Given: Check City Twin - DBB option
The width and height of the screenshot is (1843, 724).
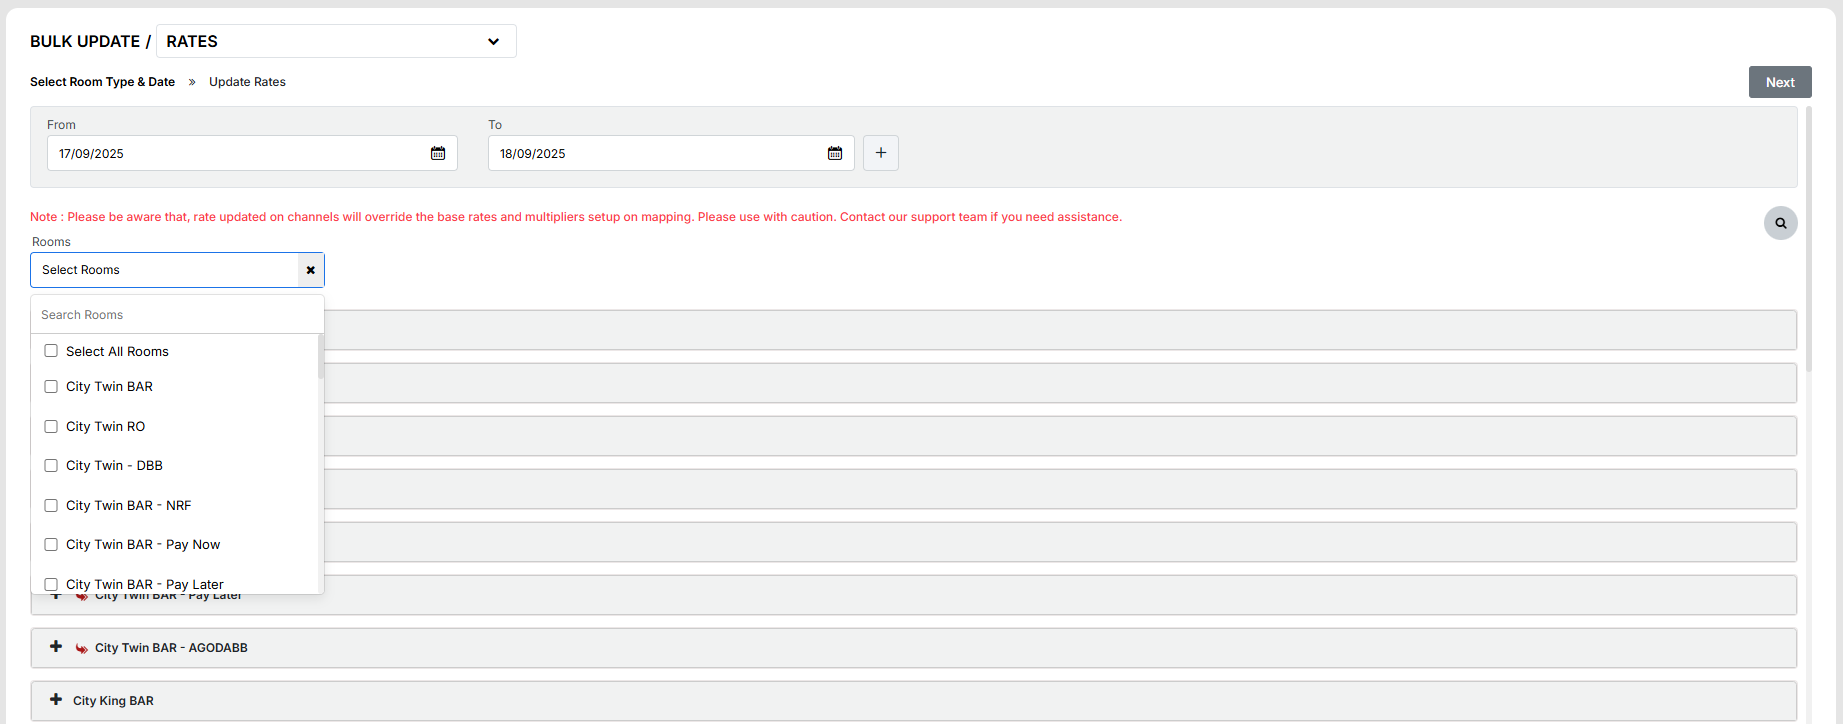Looking at the screenshot, I should pyautogui.click(x=51, y=466).
